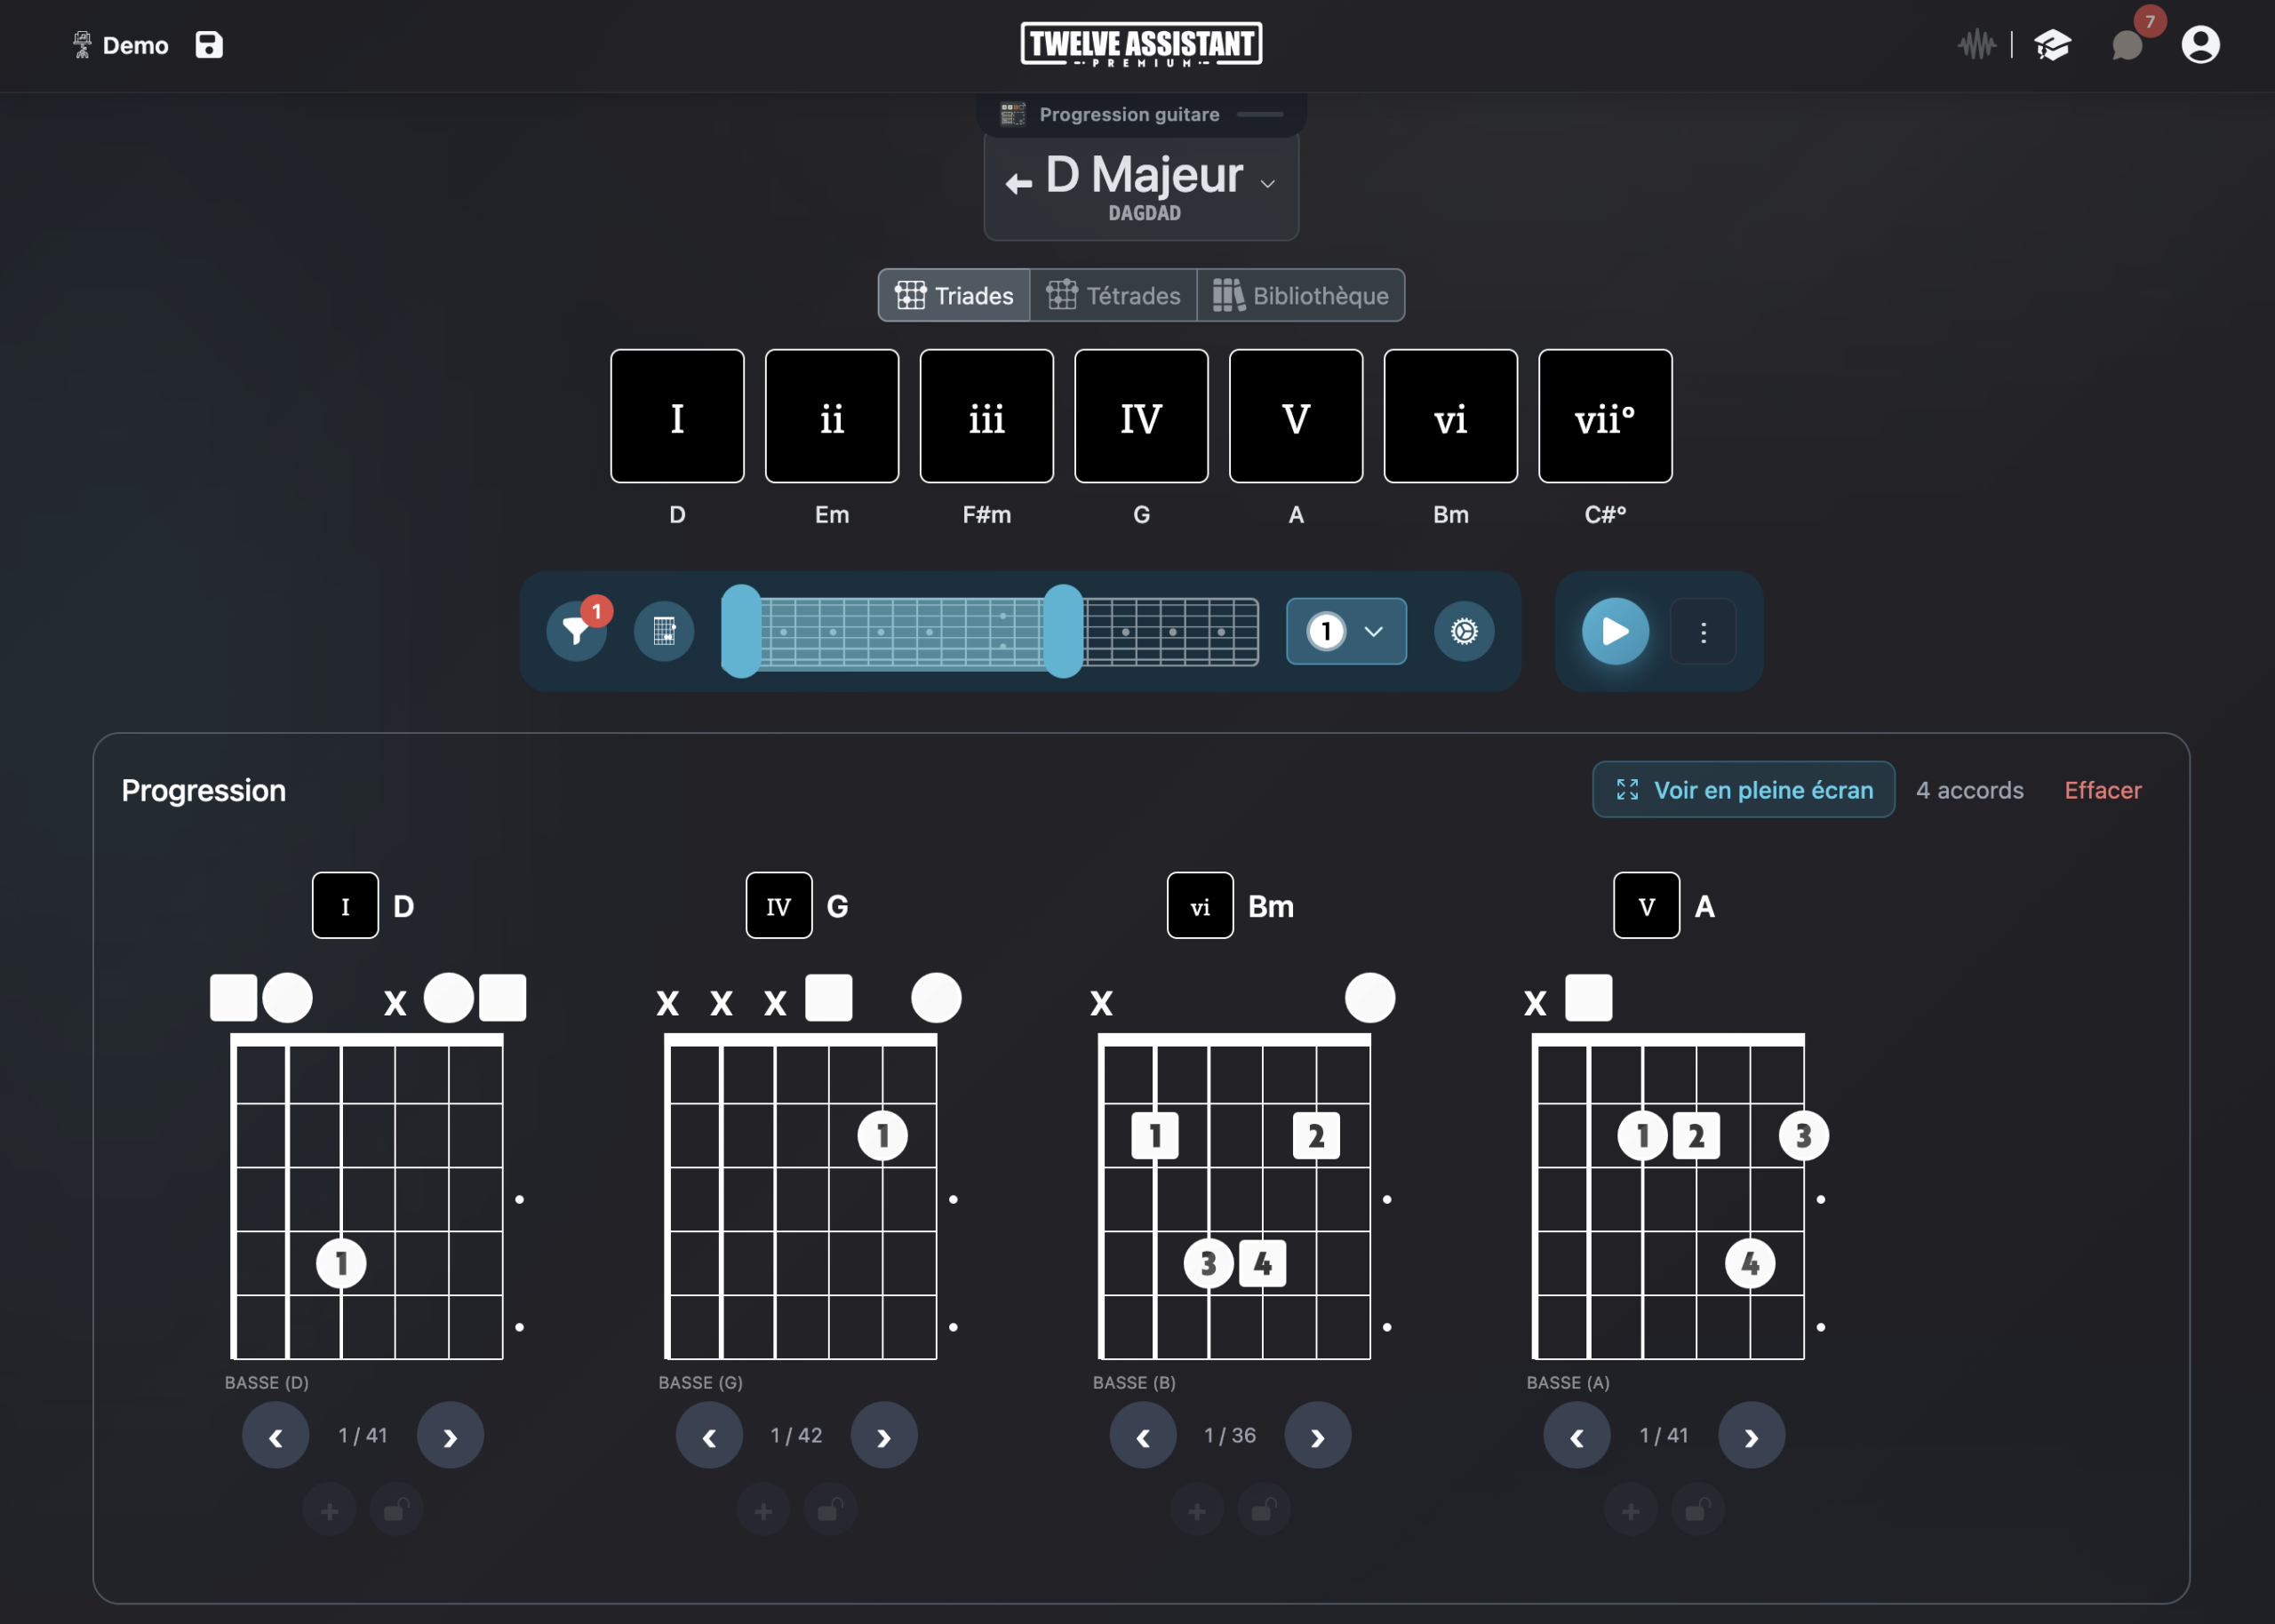Show next voicing for G chord

click(x=884, y=1436)
